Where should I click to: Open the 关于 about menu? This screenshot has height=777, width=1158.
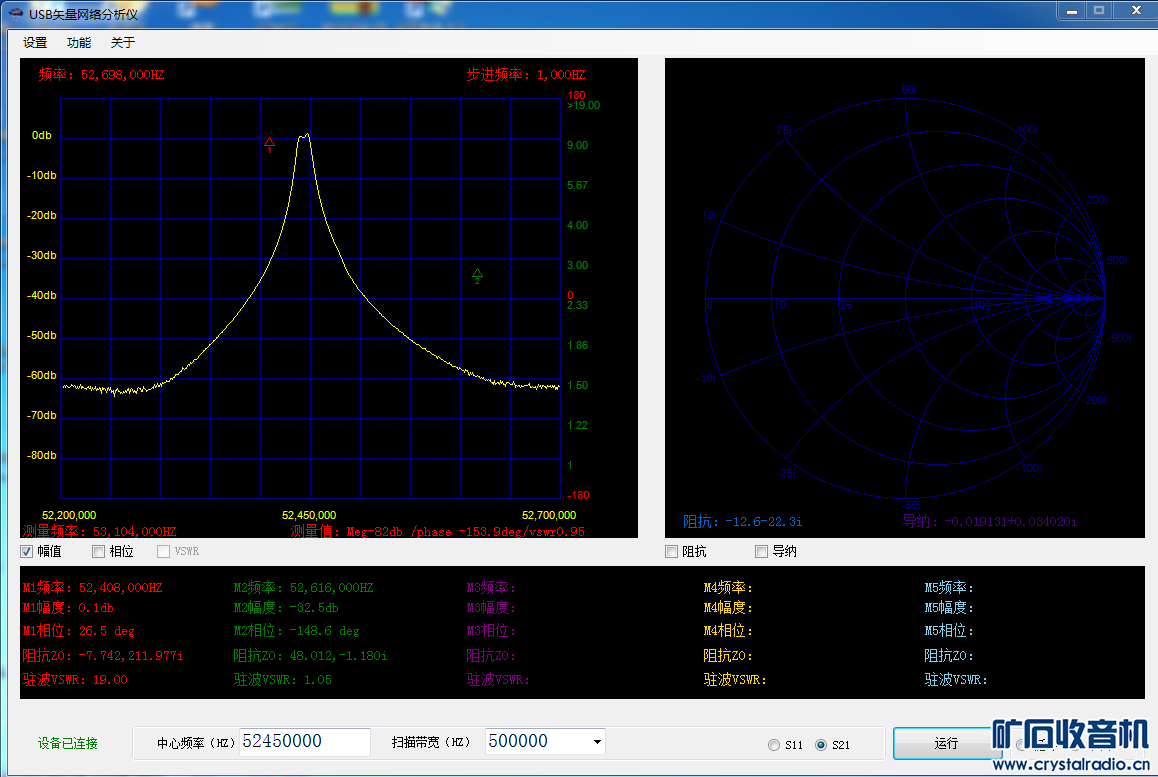click(x=122, y=43)
